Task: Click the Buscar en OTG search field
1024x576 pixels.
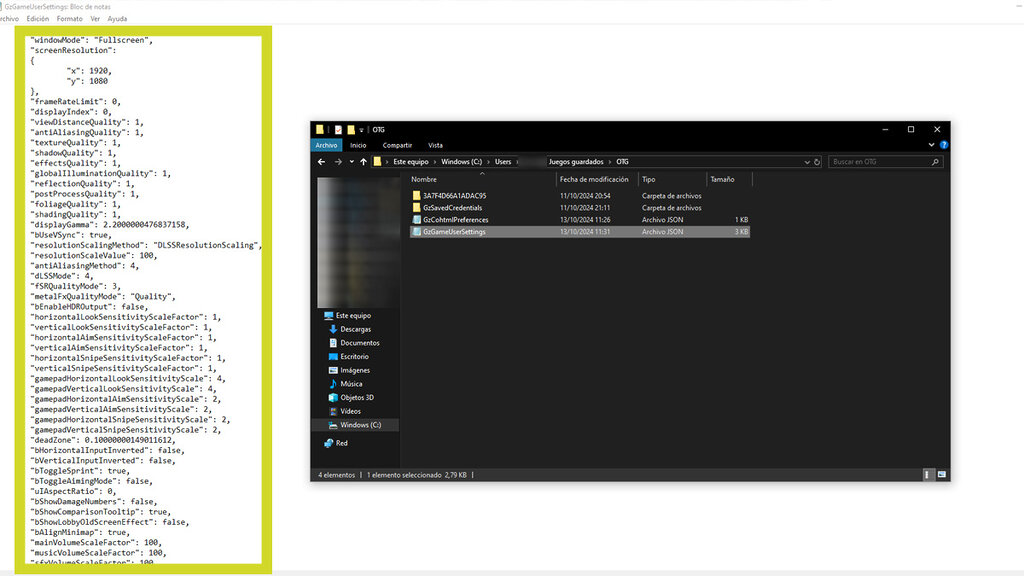Action: (880, 162)
